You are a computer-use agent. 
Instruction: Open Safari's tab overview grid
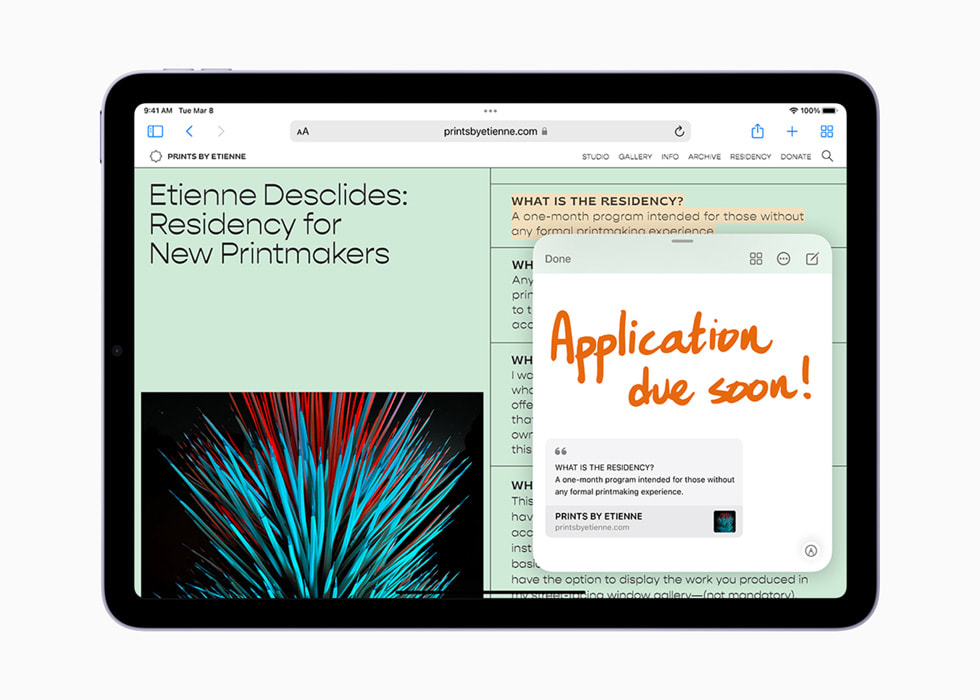(826, 131)
